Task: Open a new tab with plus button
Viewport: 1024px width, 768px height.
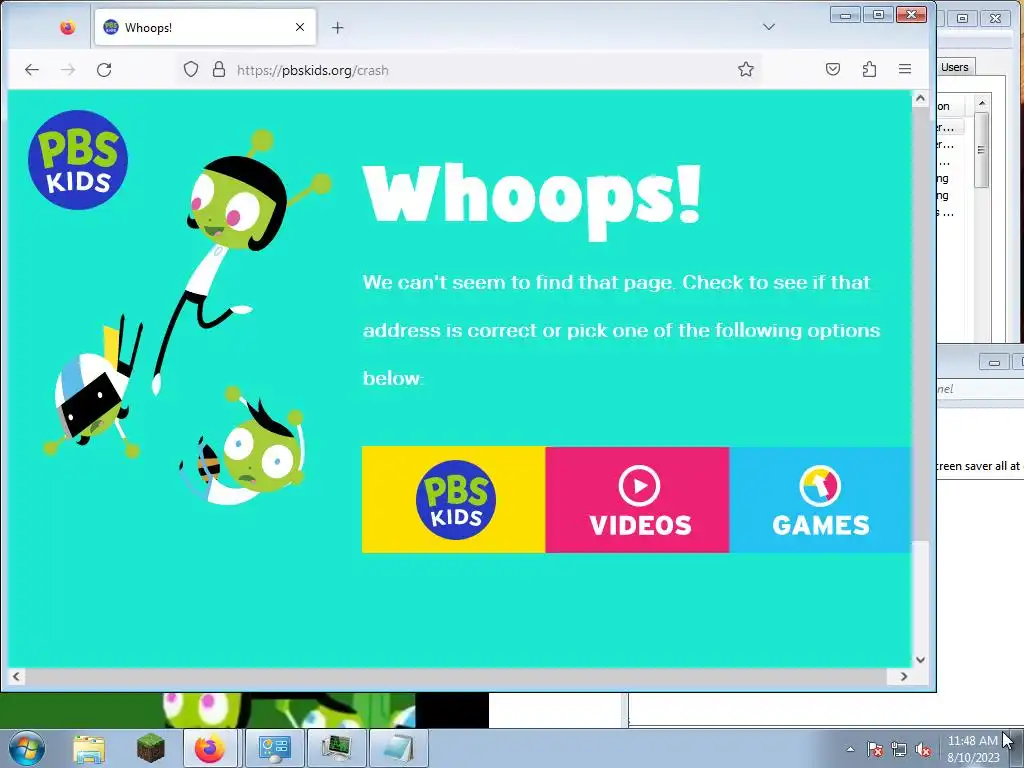Action: pyautogui.click(x=337, y=27)
